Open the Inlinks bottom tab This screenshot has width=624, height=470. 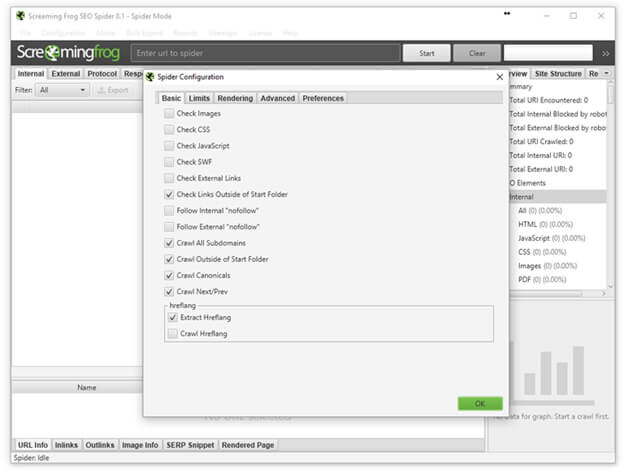[66, 445]
